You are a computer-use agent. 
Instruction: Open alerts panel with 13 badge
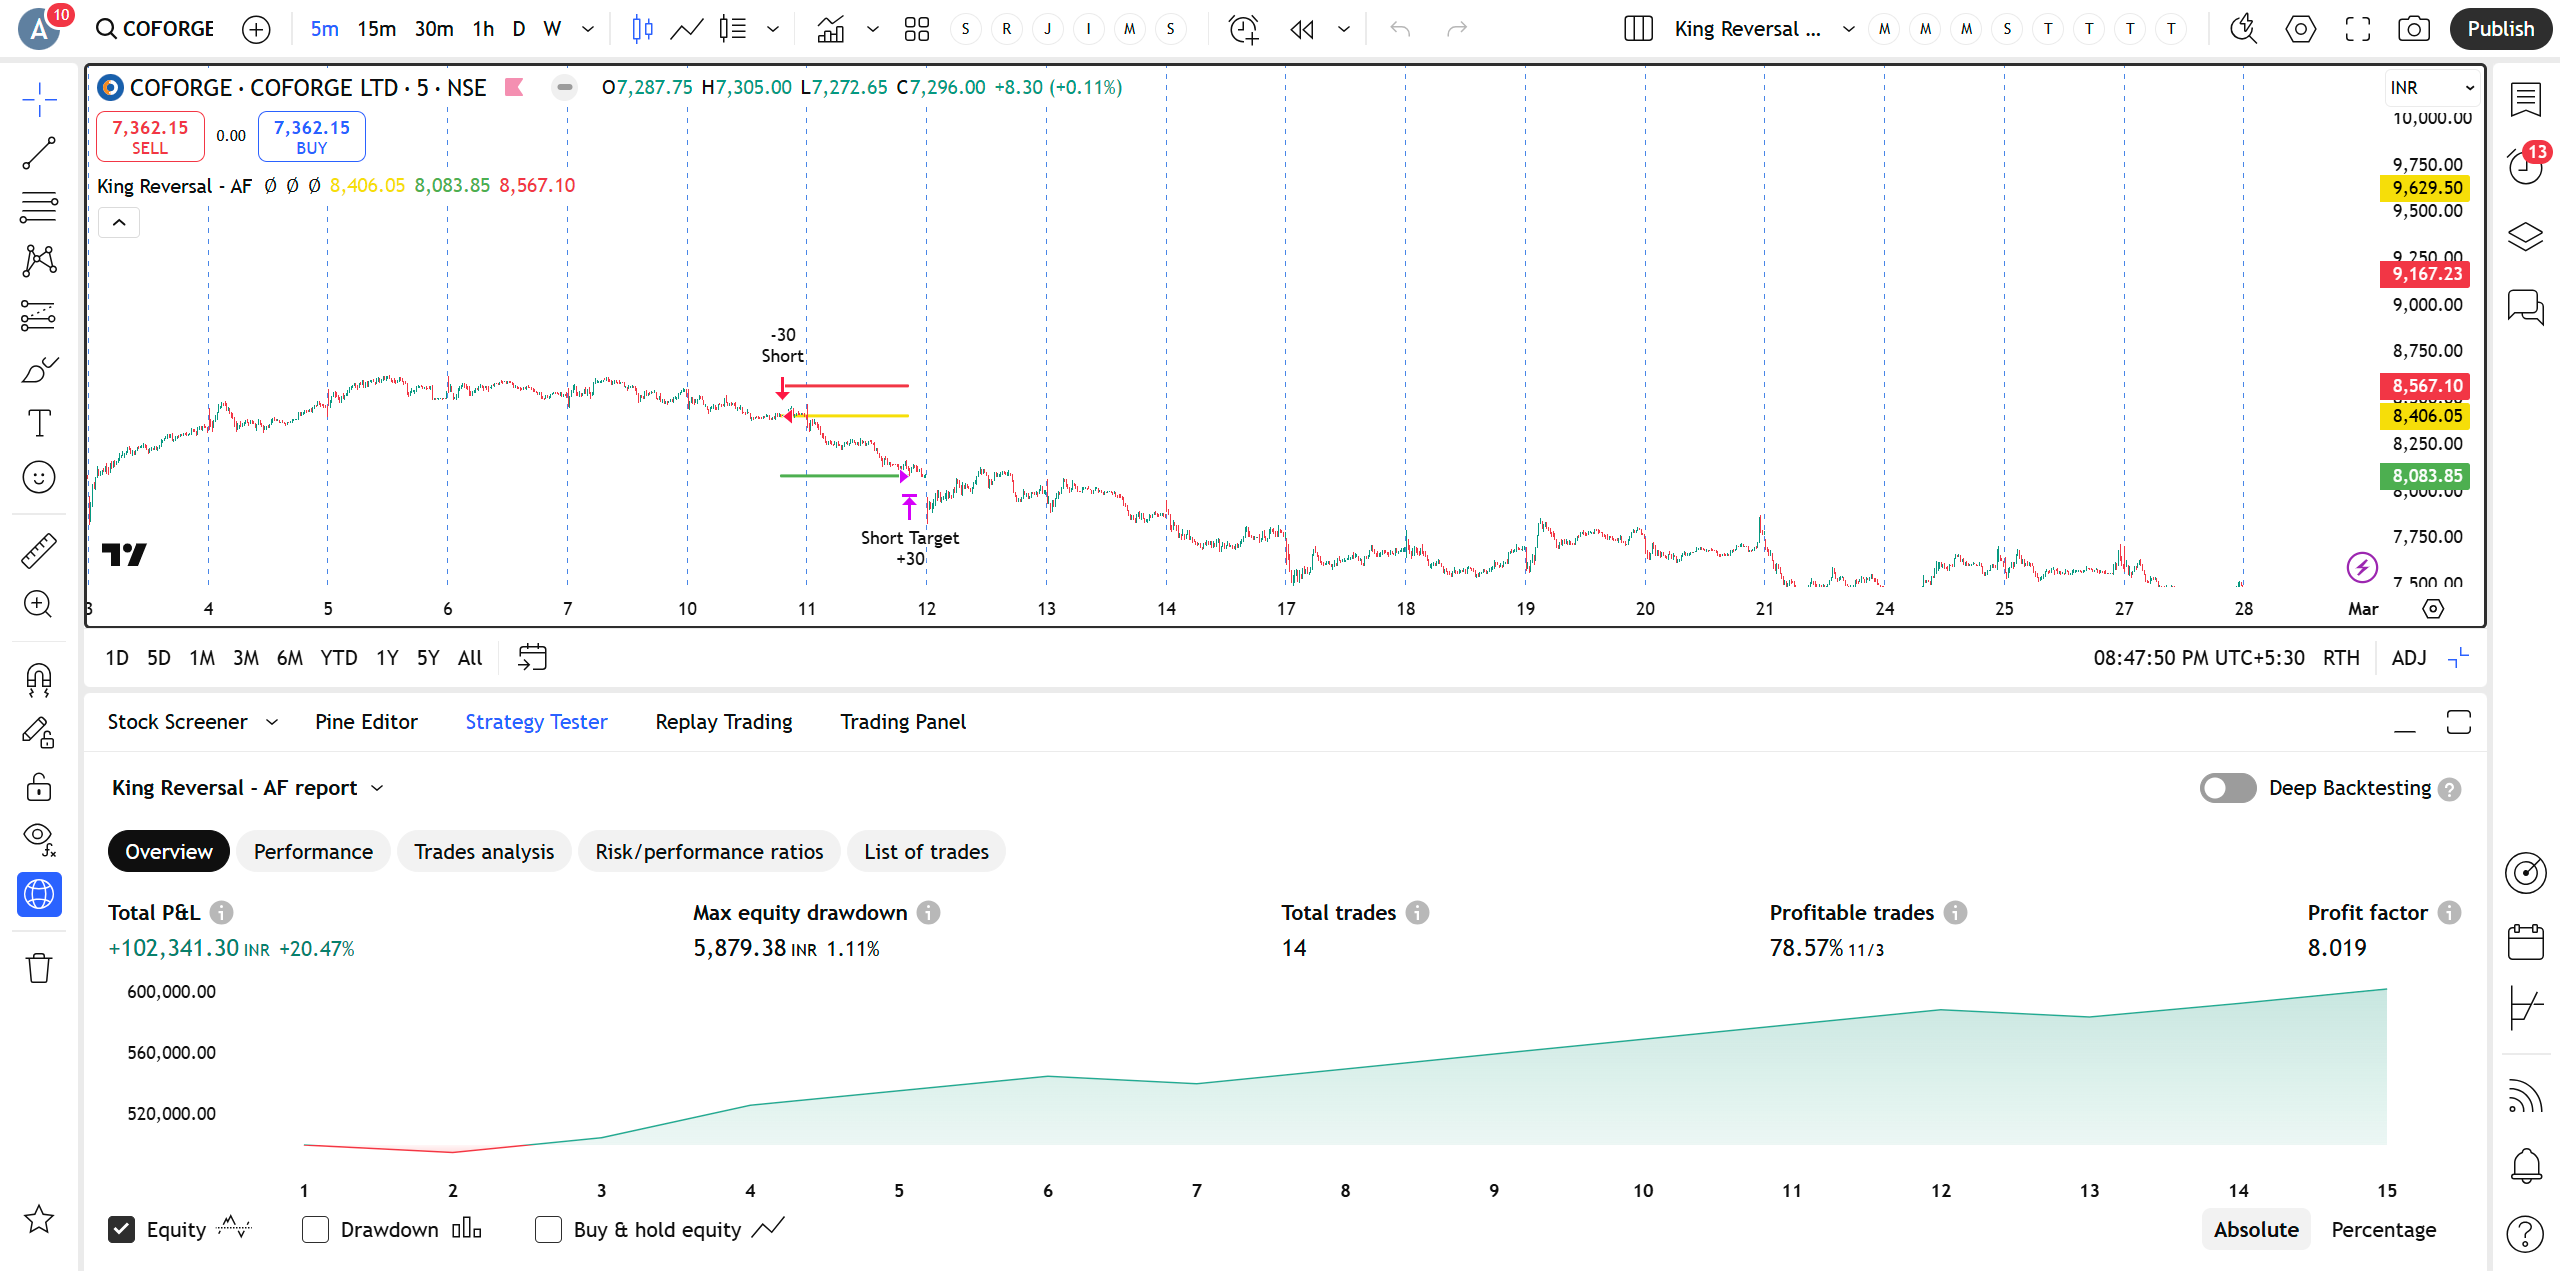click(2526, 166)
